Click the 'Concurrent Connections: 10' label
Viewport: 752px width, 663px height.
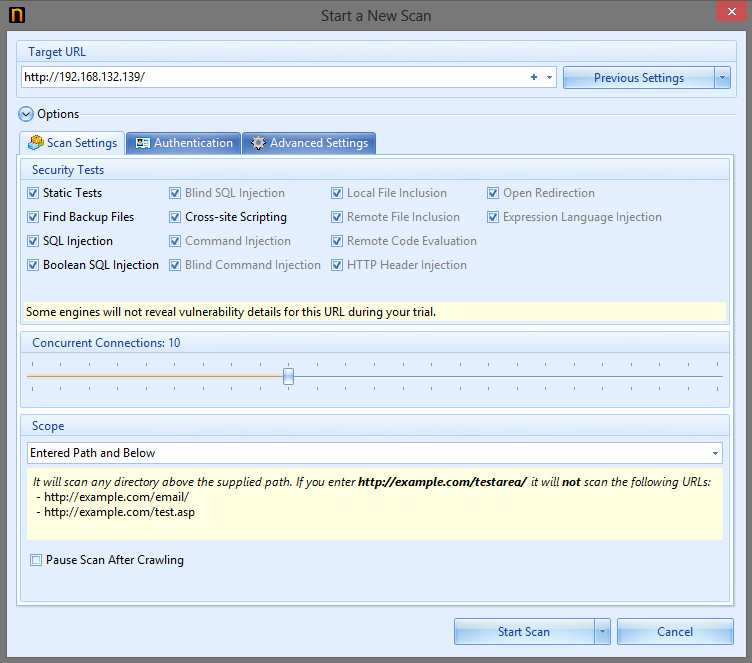coord(106,343)
